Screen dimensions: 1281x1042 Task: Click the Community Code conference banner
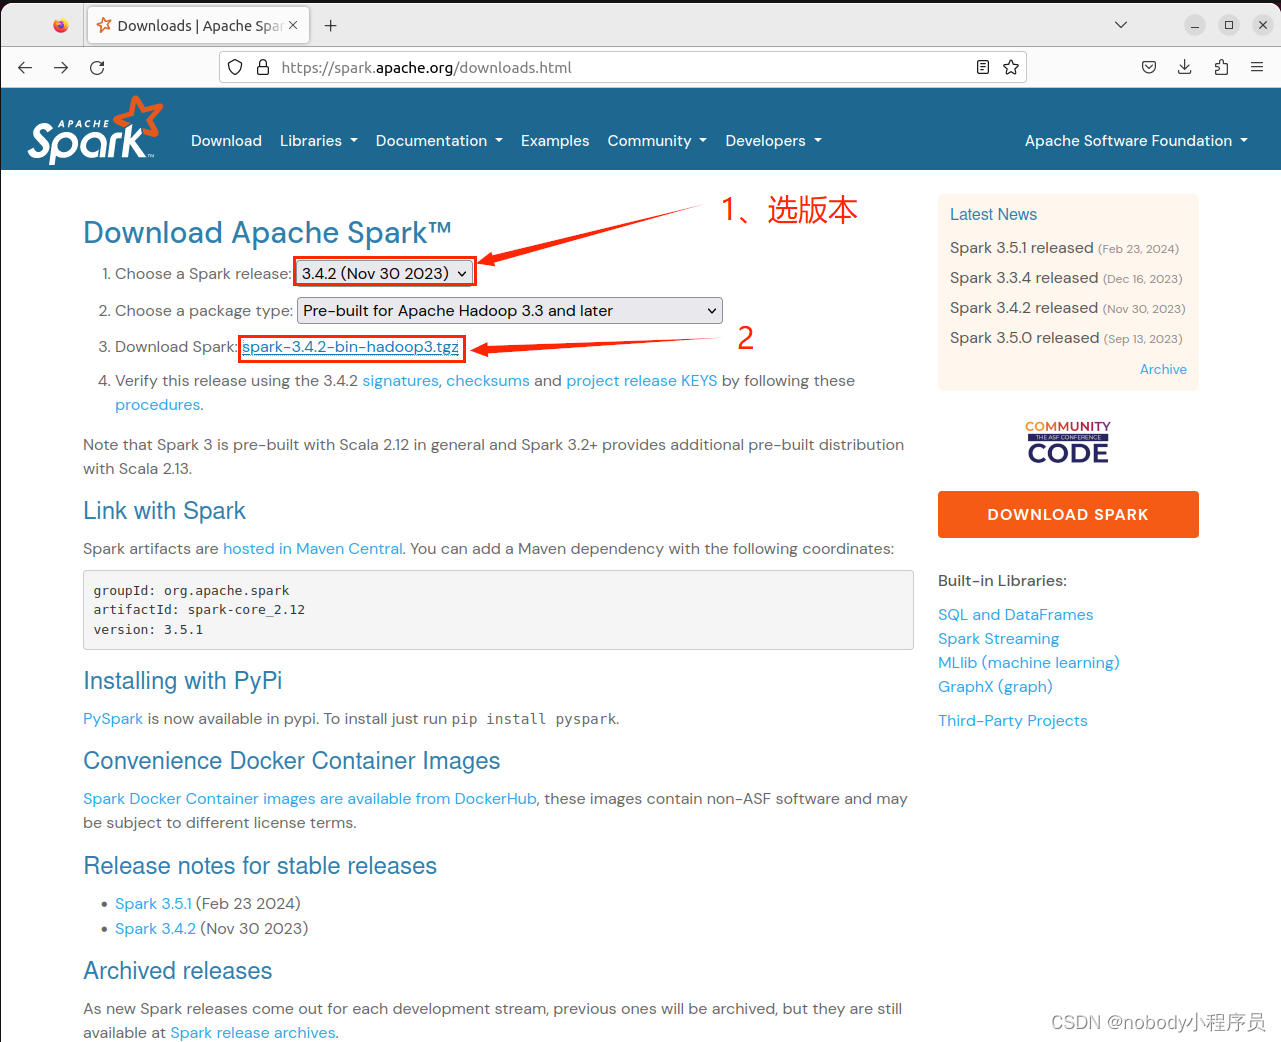click(x=1068, y=441)
